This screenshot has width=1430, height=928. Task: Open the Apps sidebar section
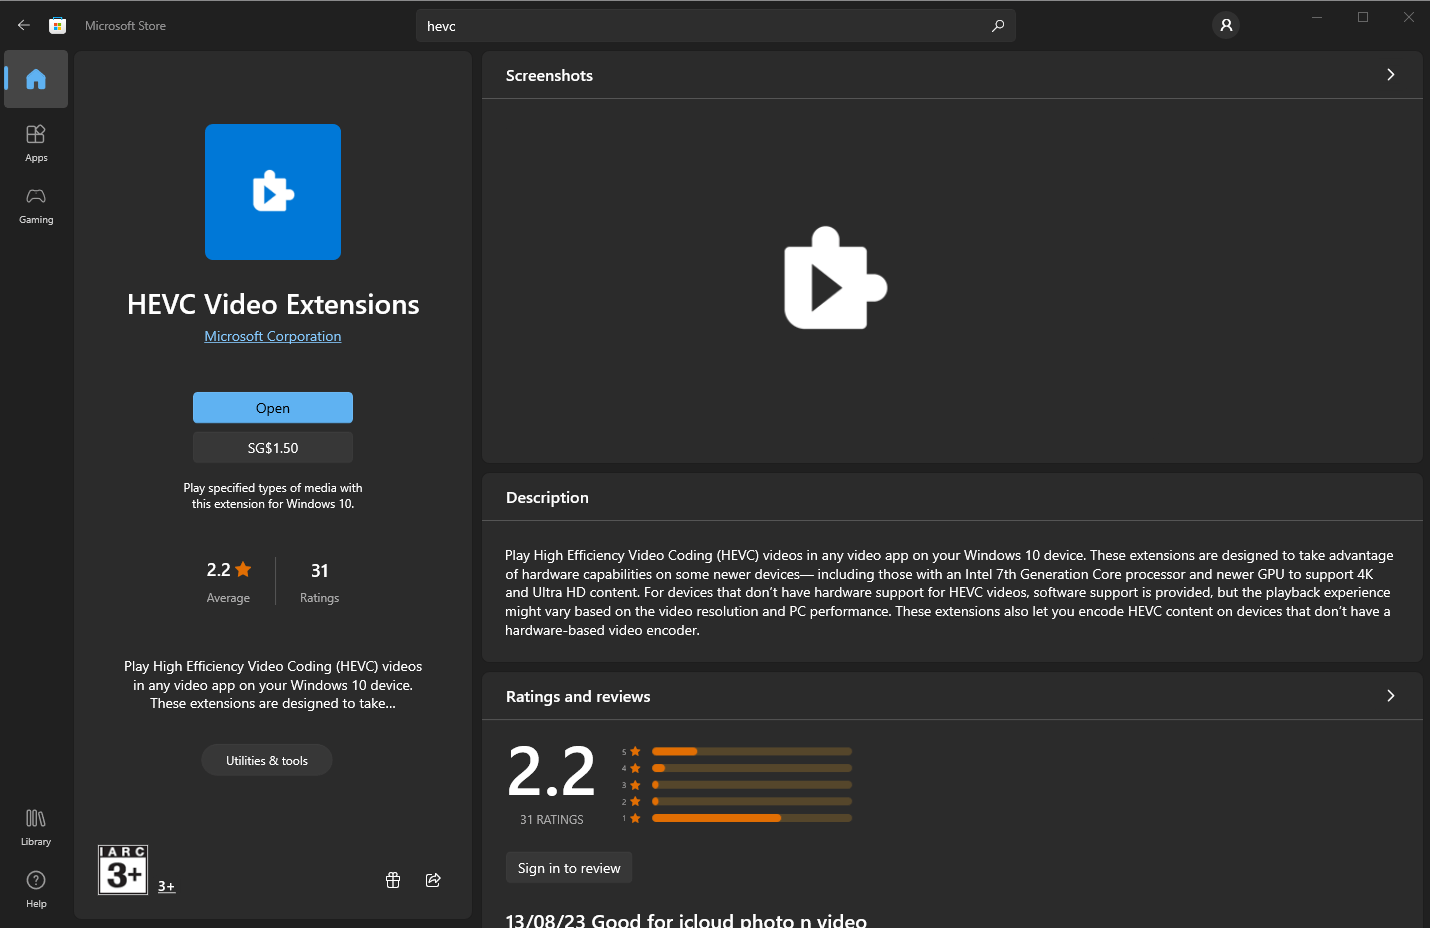pos(36,143)
